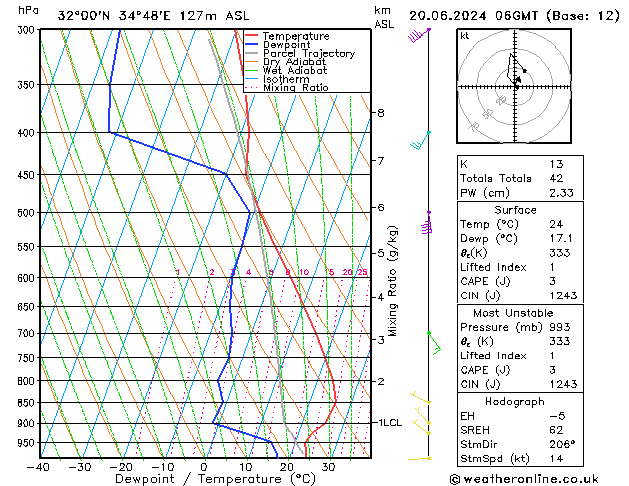This screenshot has width=629, height=486.
Task: Click the 'Dry Adiabat' legend entry
Action: pos(294,62)
